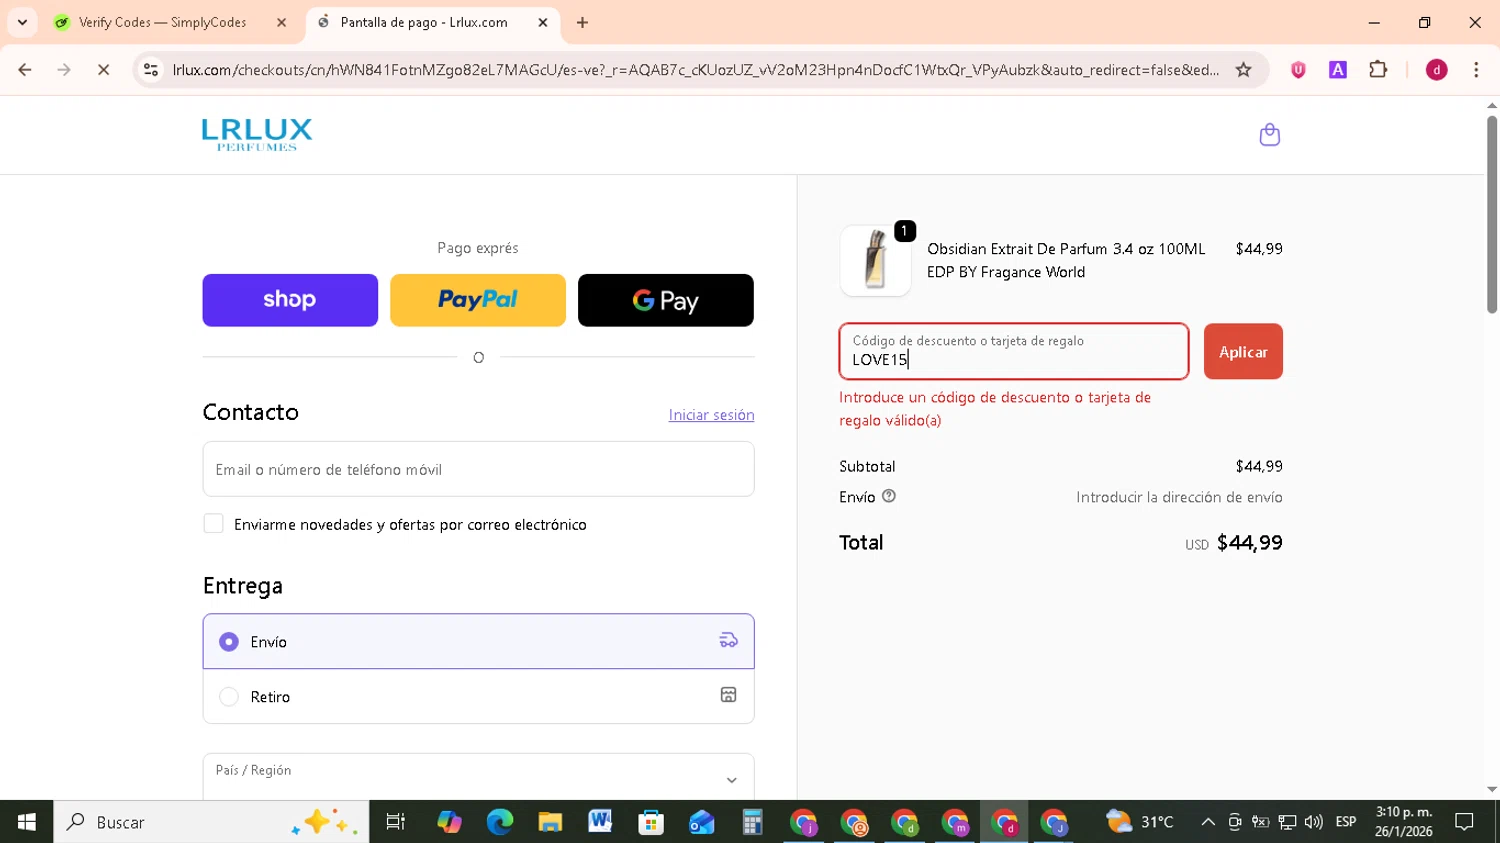Viewport: 1500px width, 843px height.
Task: Pay with PayPal button
Action: pyautogui.click(x=478, y=300)
